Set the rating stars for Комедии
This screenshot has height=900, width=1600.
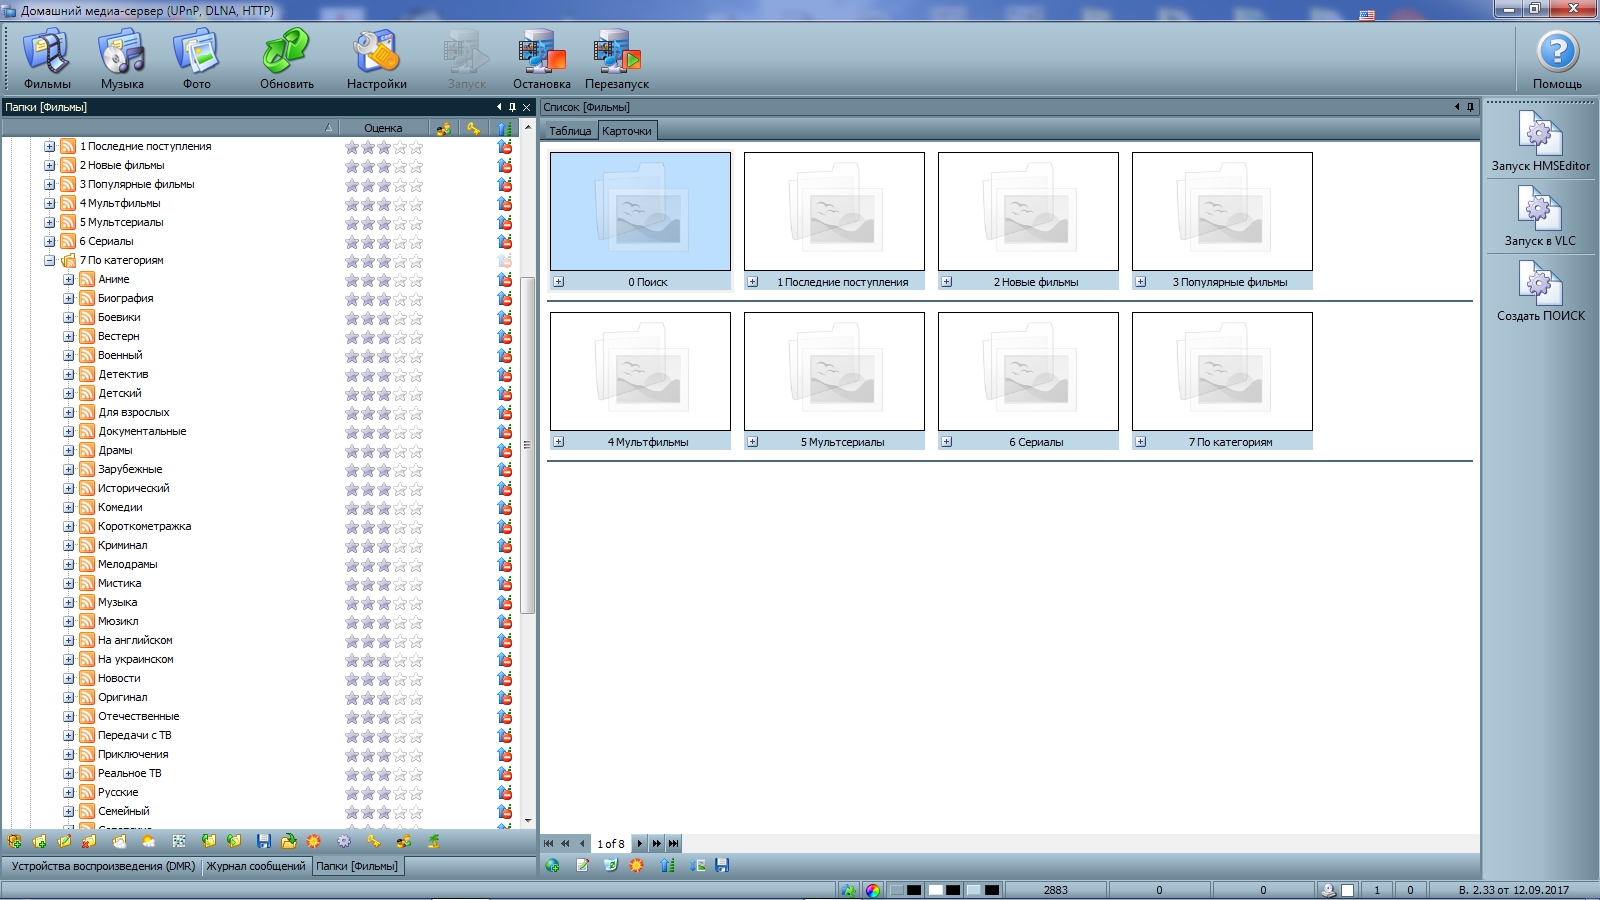(x=383, y=508)
